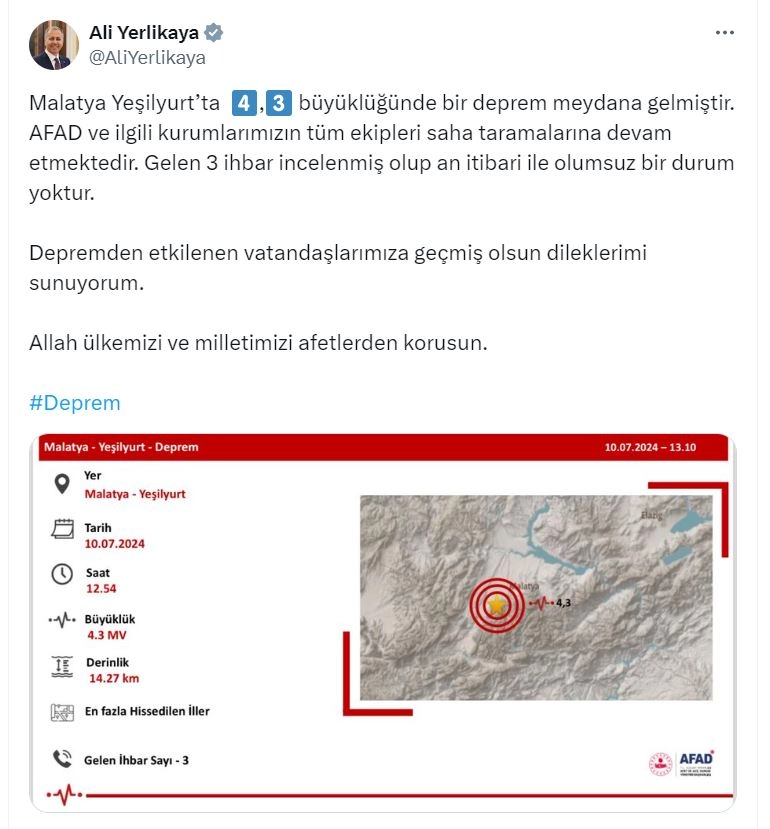Click the blue number 4 emoji
Viewport: 770px width, 829px height.
pos(244,103)
